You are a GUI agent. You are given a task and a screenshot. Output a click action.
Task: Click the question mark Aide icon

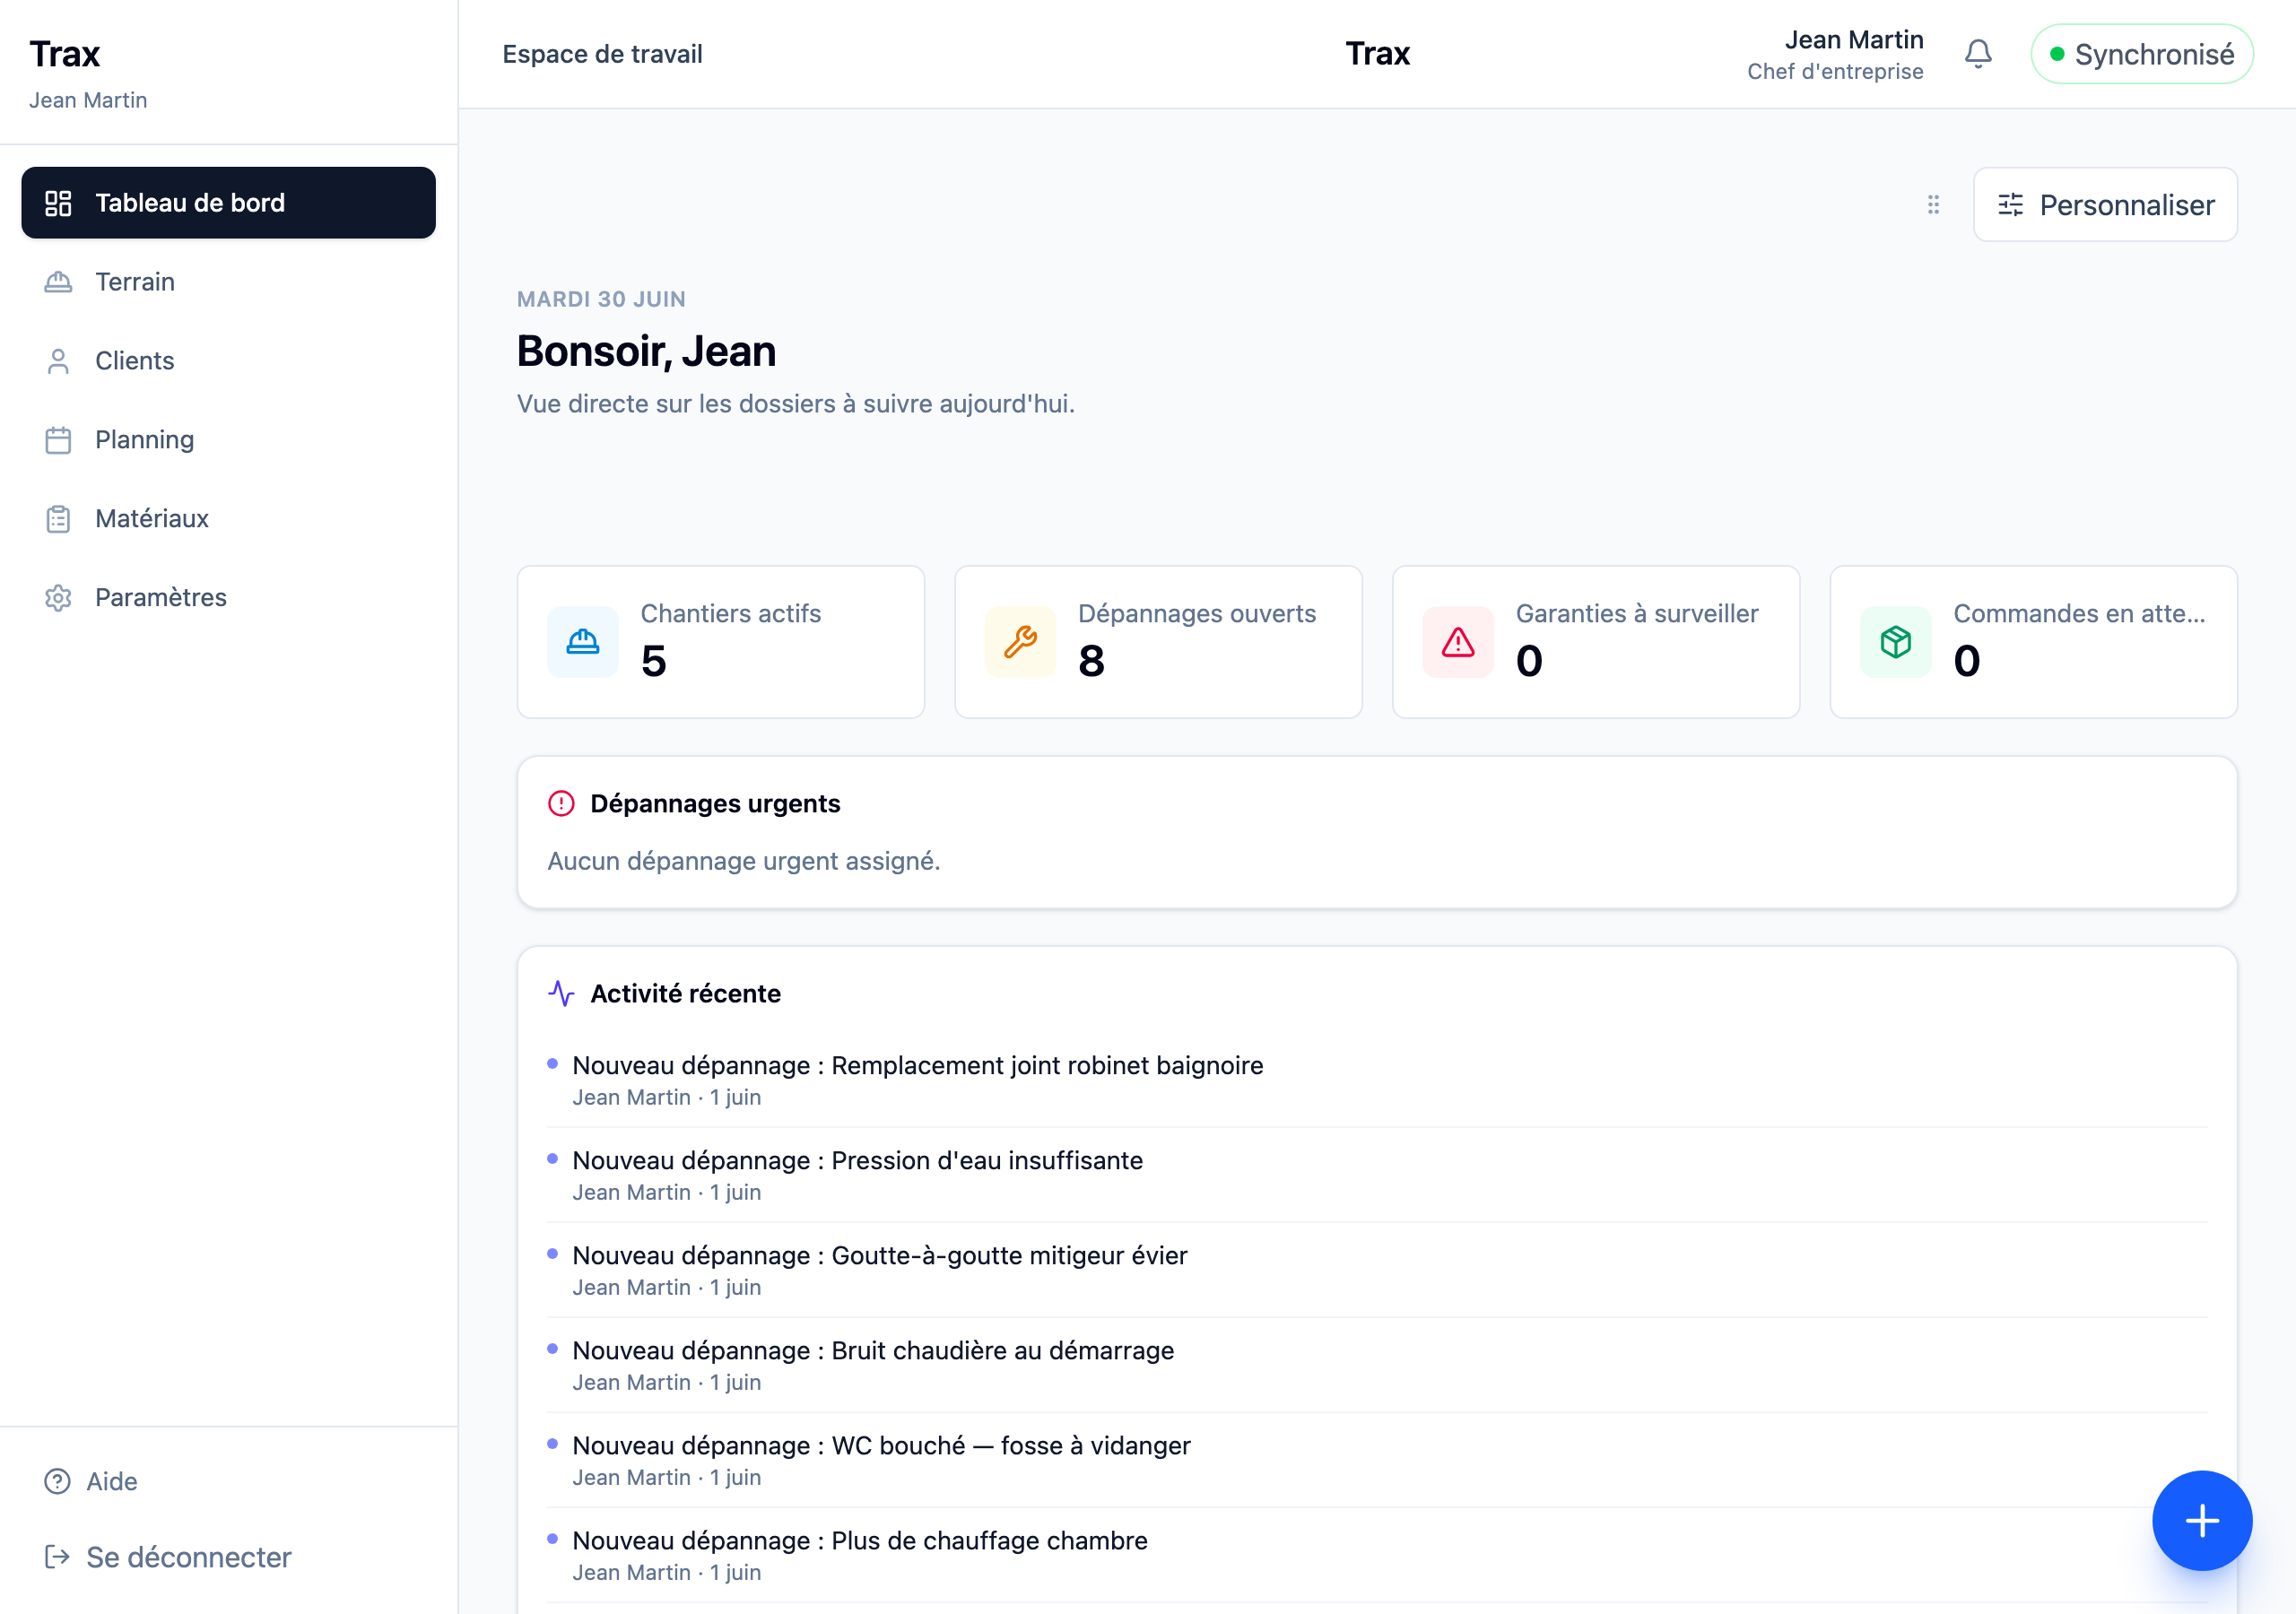point(58,1481)
